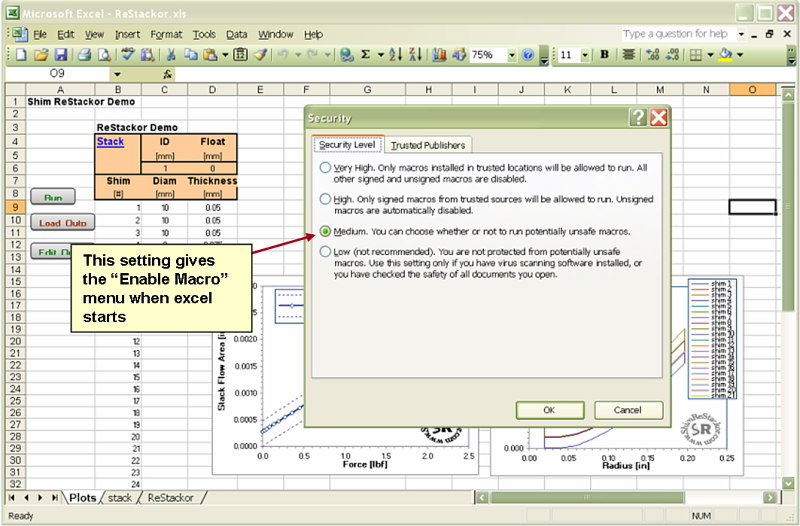Select High security level
800x526 pixels.
325,199
